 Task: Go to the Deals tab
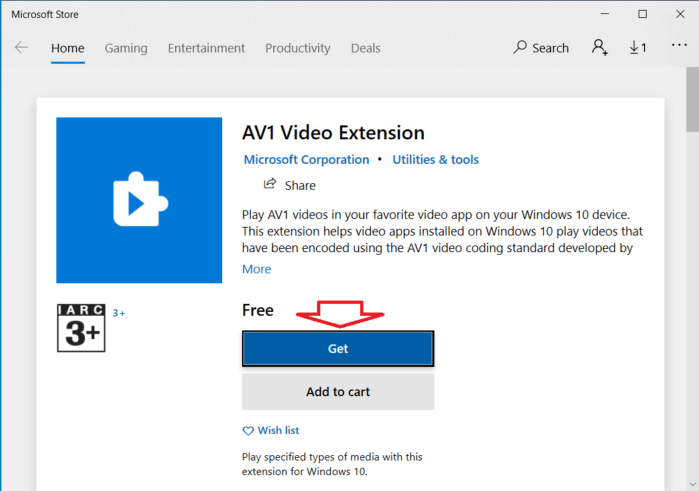click(366, 48)
